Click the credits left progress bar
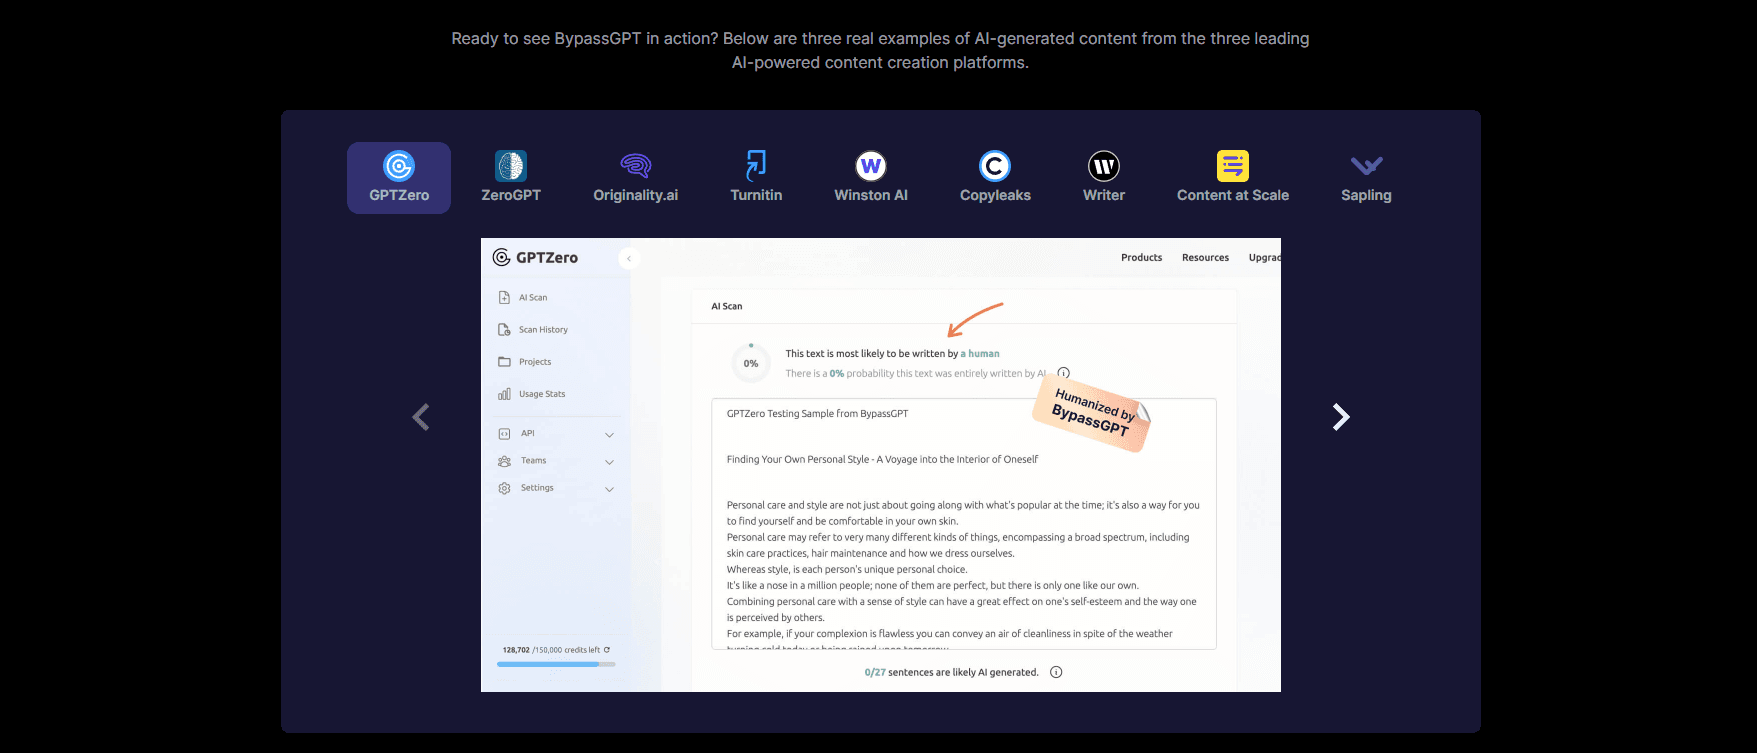This screenshot has width=1757, height=753. tap(556, 664)
